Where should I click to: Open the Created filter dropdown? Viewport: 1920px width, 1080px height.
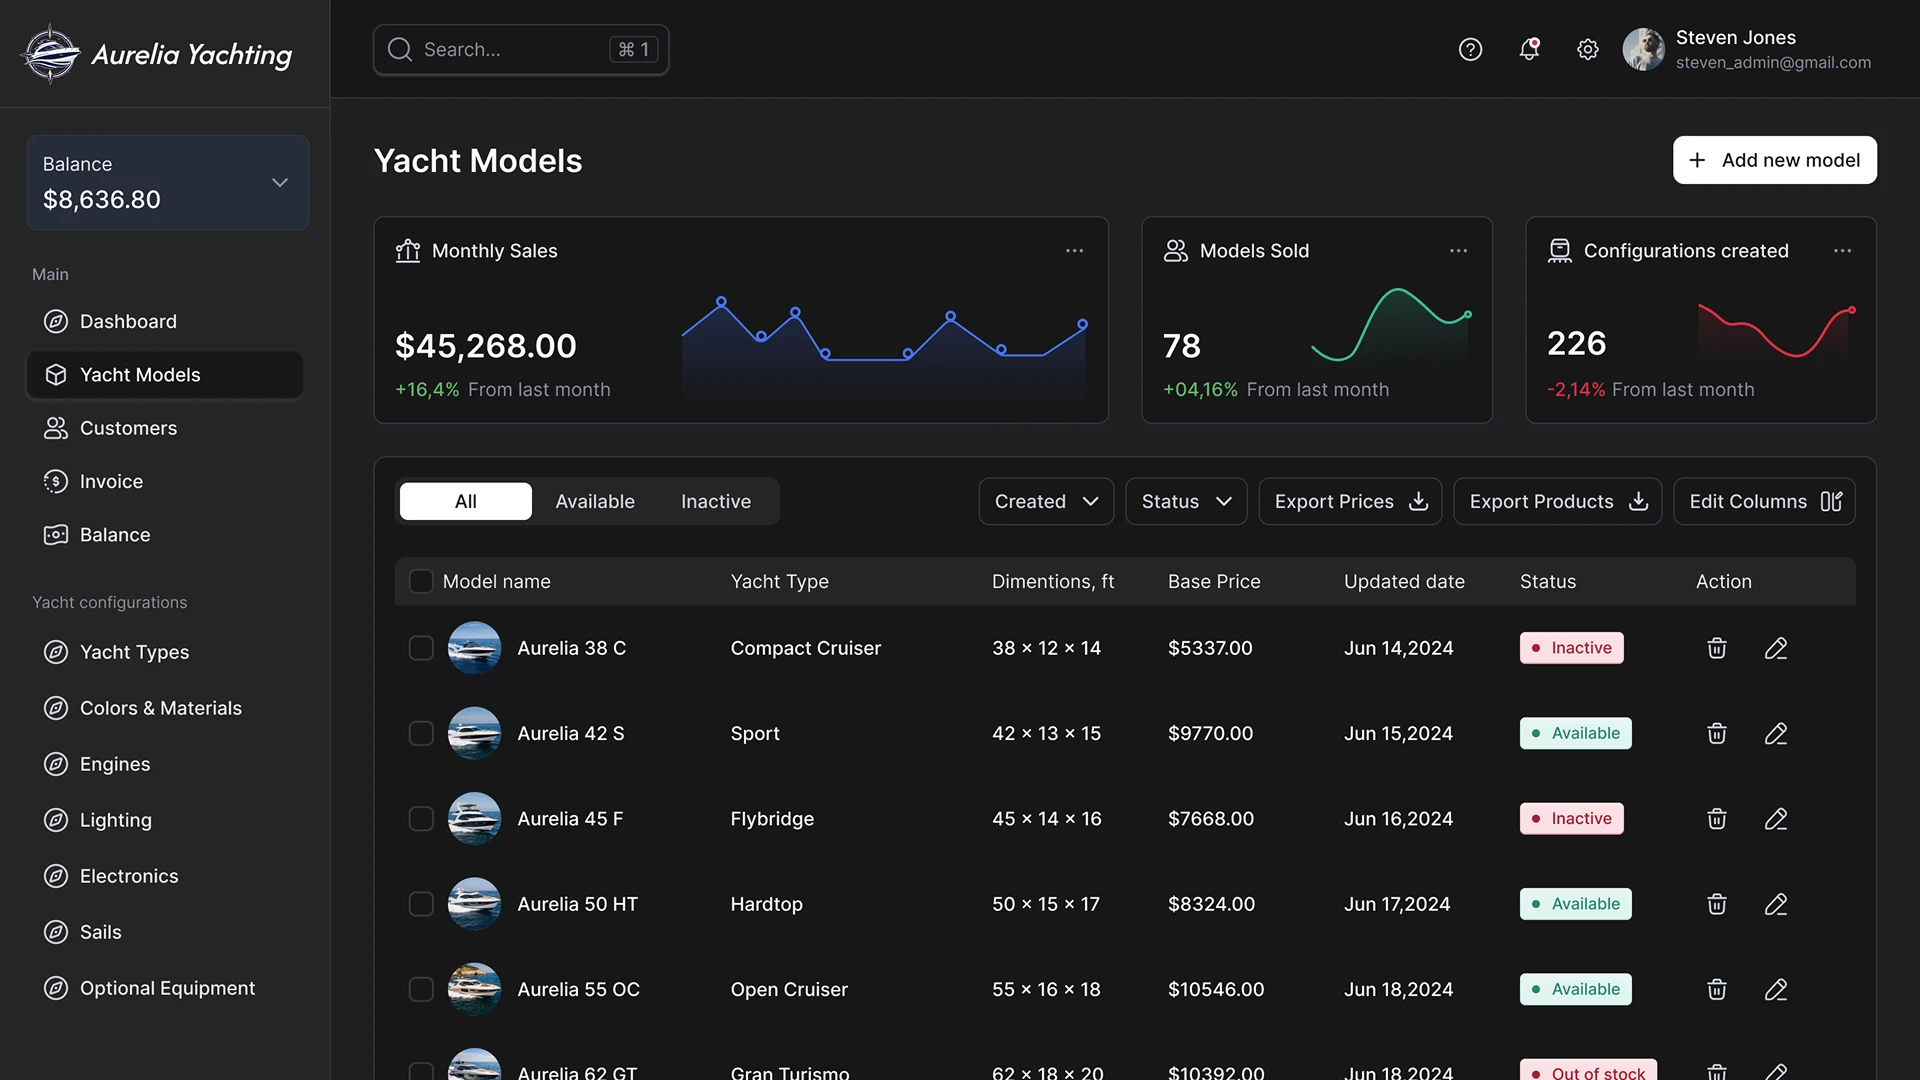(1046, 501)
